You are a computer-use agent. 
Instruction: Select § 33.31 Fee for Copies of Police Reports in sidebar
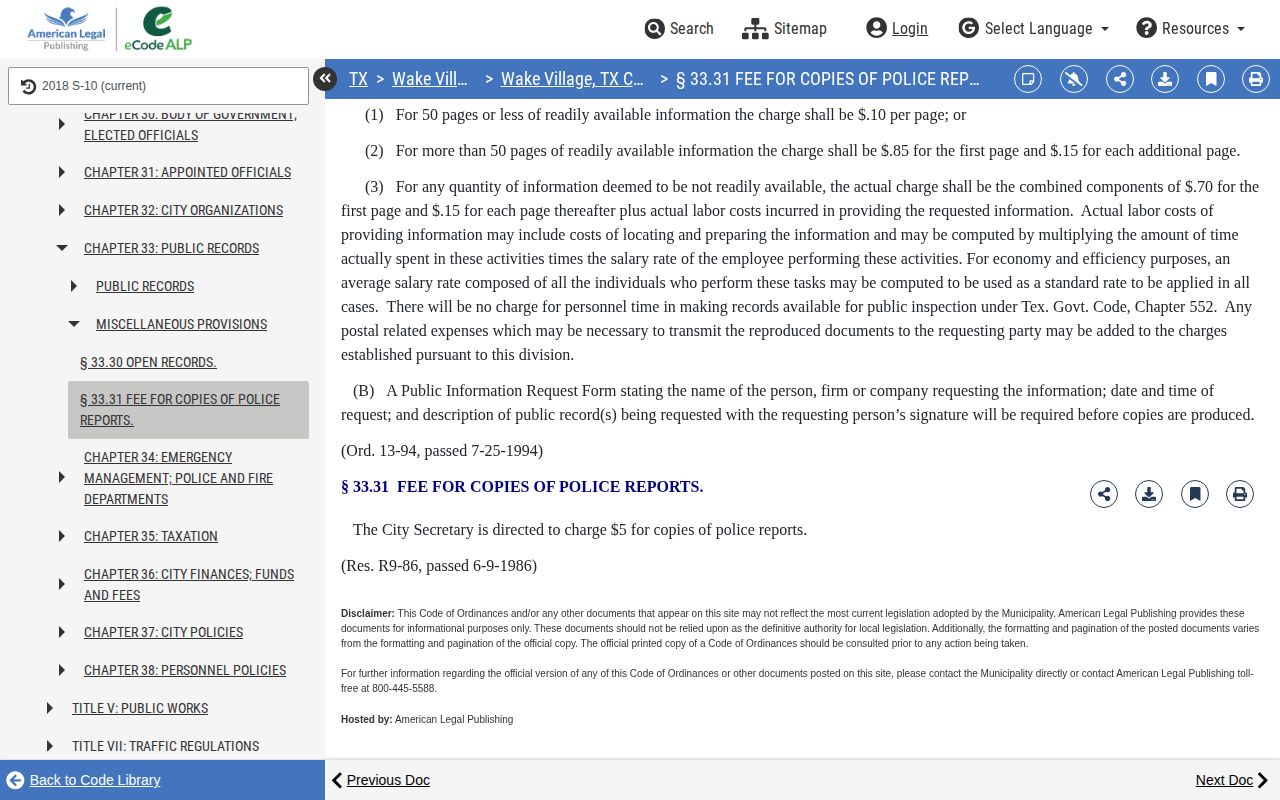188,410
